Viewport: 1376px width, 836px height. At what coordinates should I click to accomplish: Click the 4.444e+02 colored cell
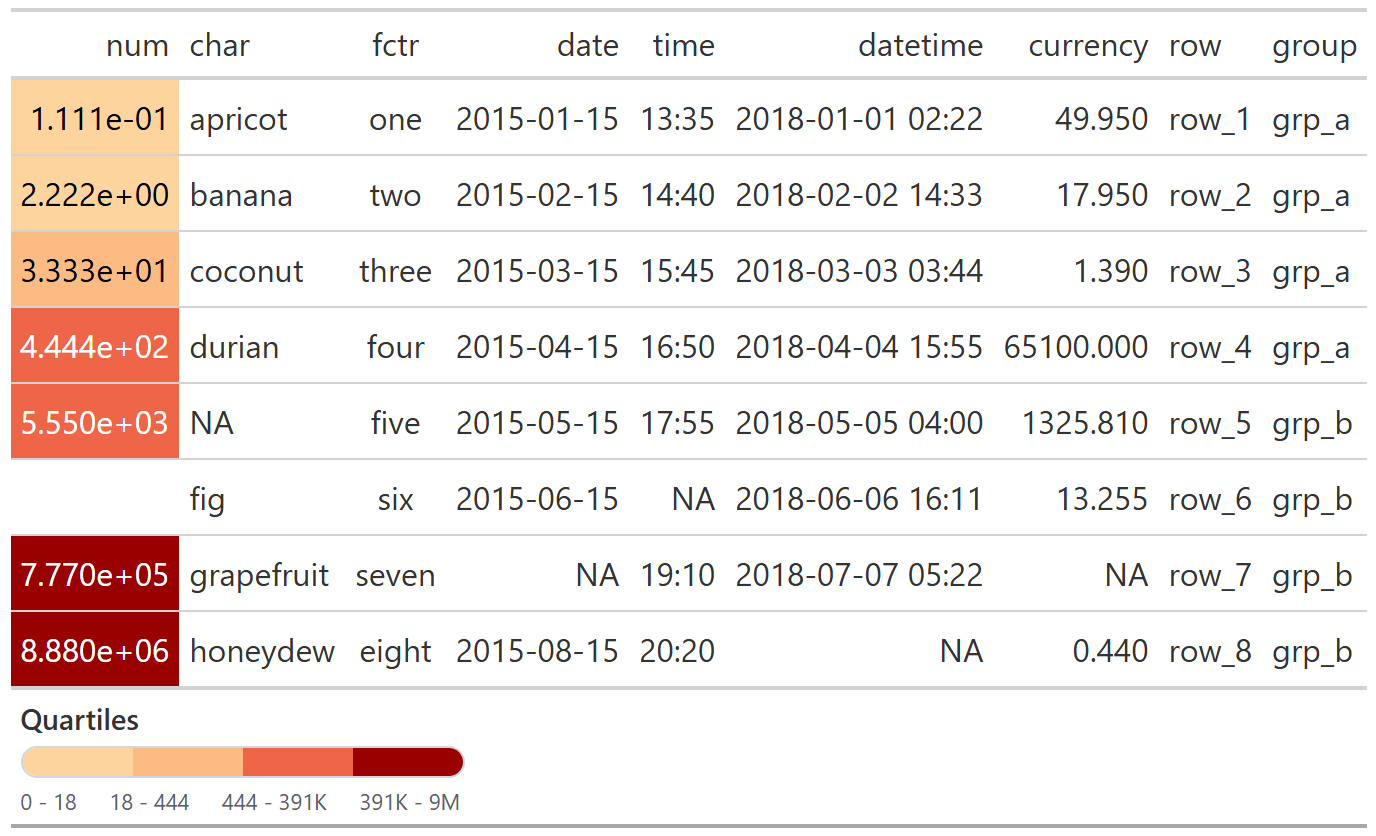point(95,347)
